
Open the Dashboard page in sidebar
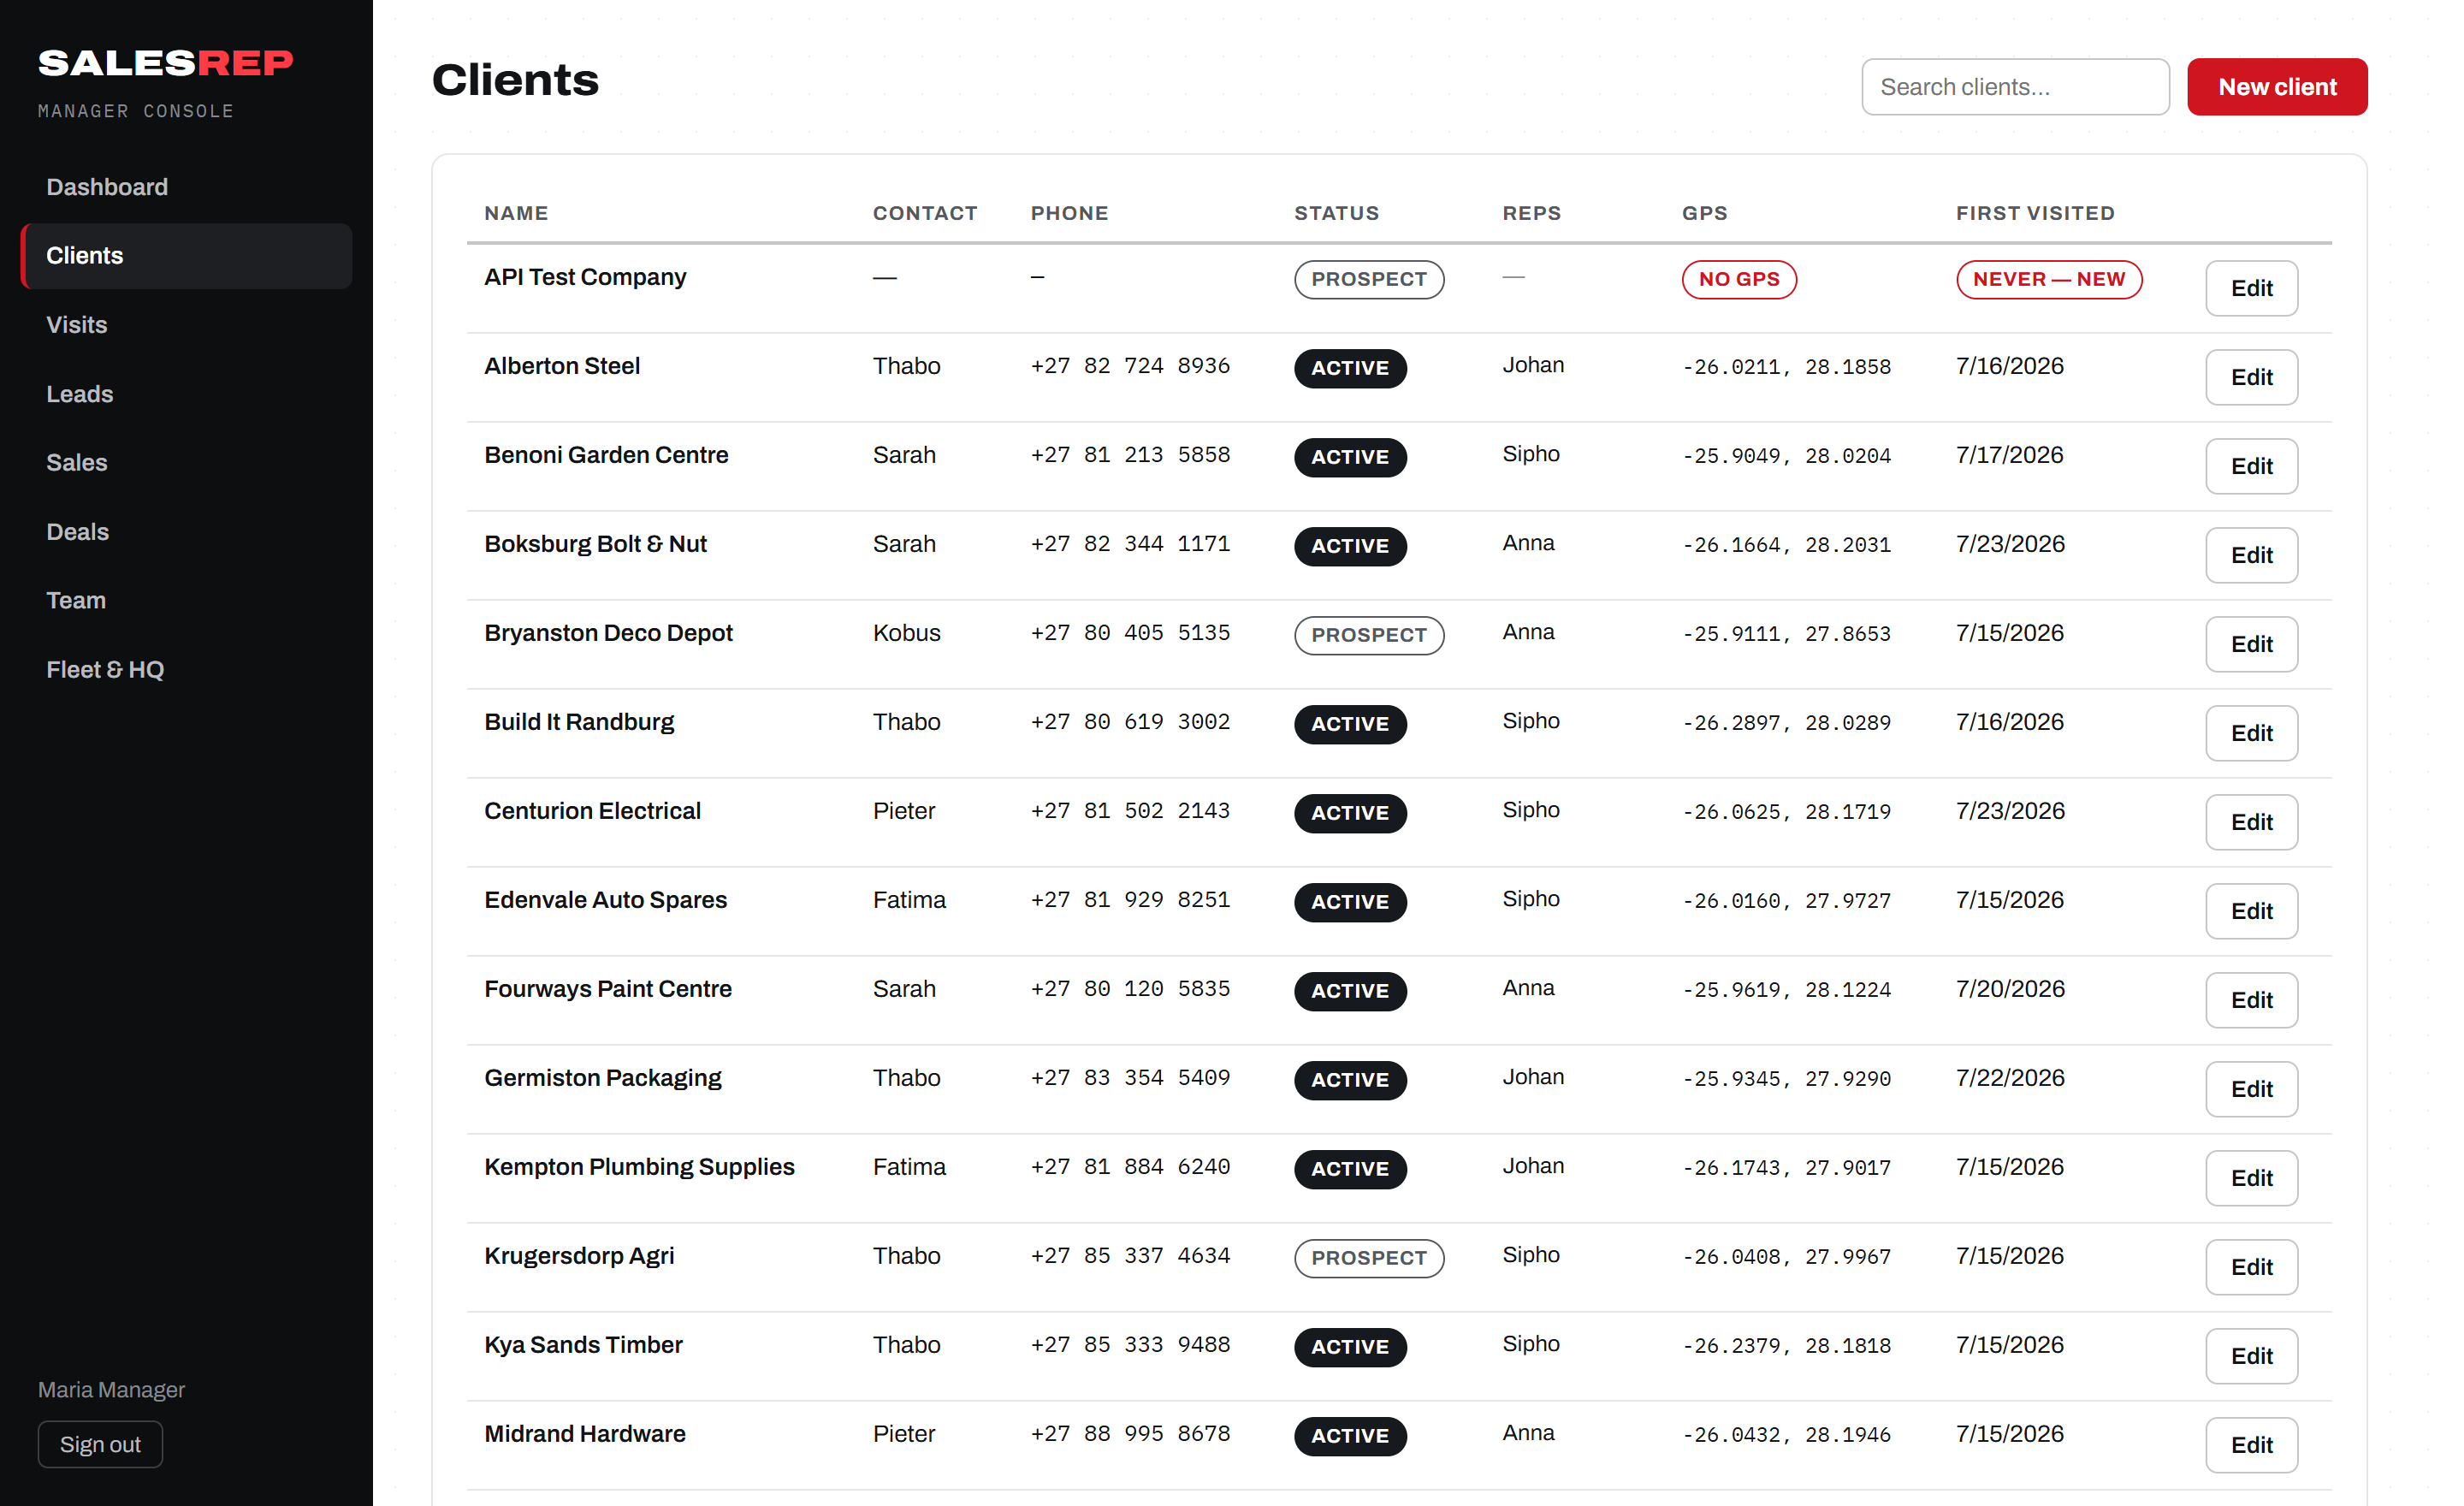pos(187,187)
